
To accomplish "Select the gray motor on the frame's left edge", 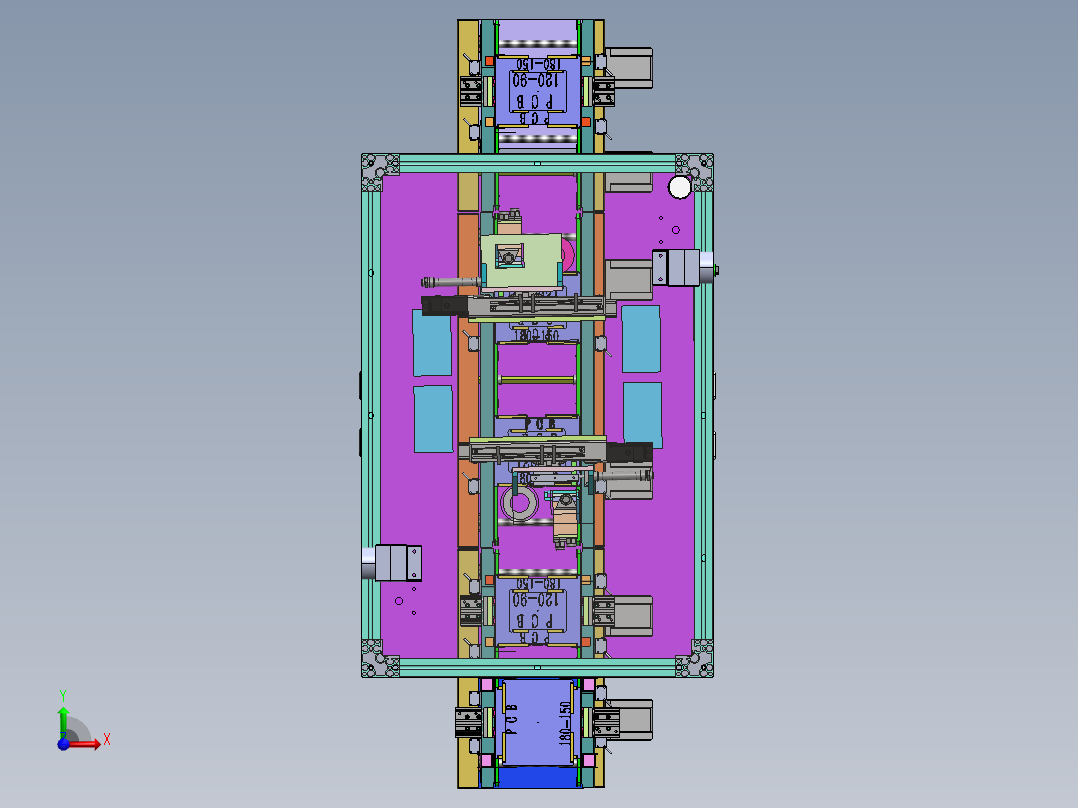I will pyautogui.click(x=392, y=563).
